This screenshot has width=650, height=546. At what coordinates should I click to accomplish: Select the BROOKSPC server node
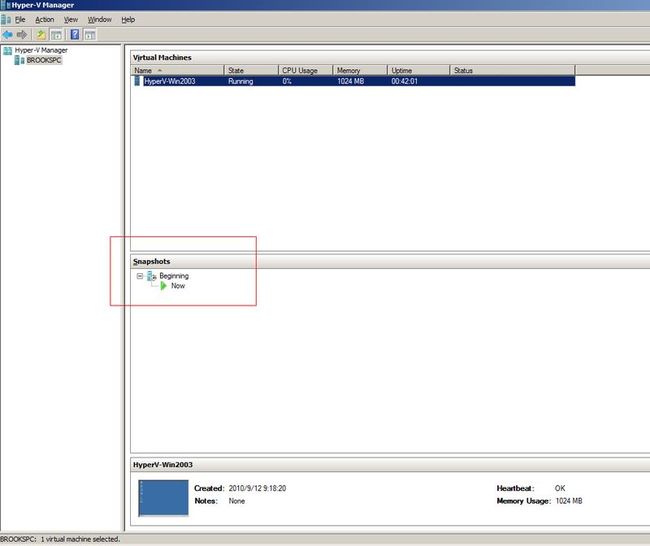click(x=44, y=61)
